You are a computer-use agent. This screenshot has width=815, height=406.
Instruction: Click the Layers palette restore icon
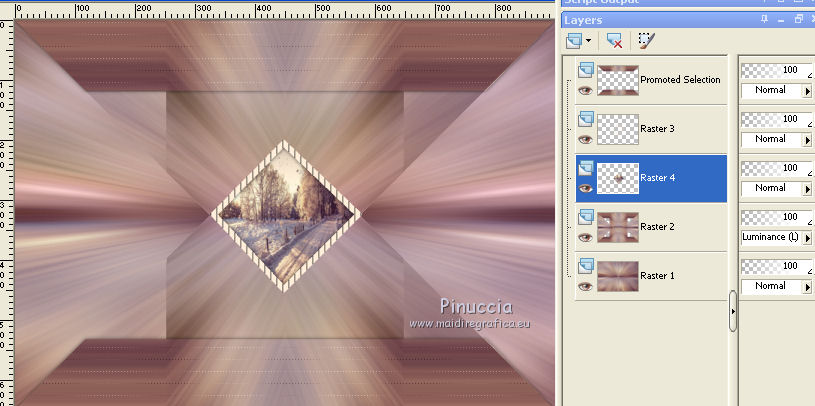click(x=798, y=20)
